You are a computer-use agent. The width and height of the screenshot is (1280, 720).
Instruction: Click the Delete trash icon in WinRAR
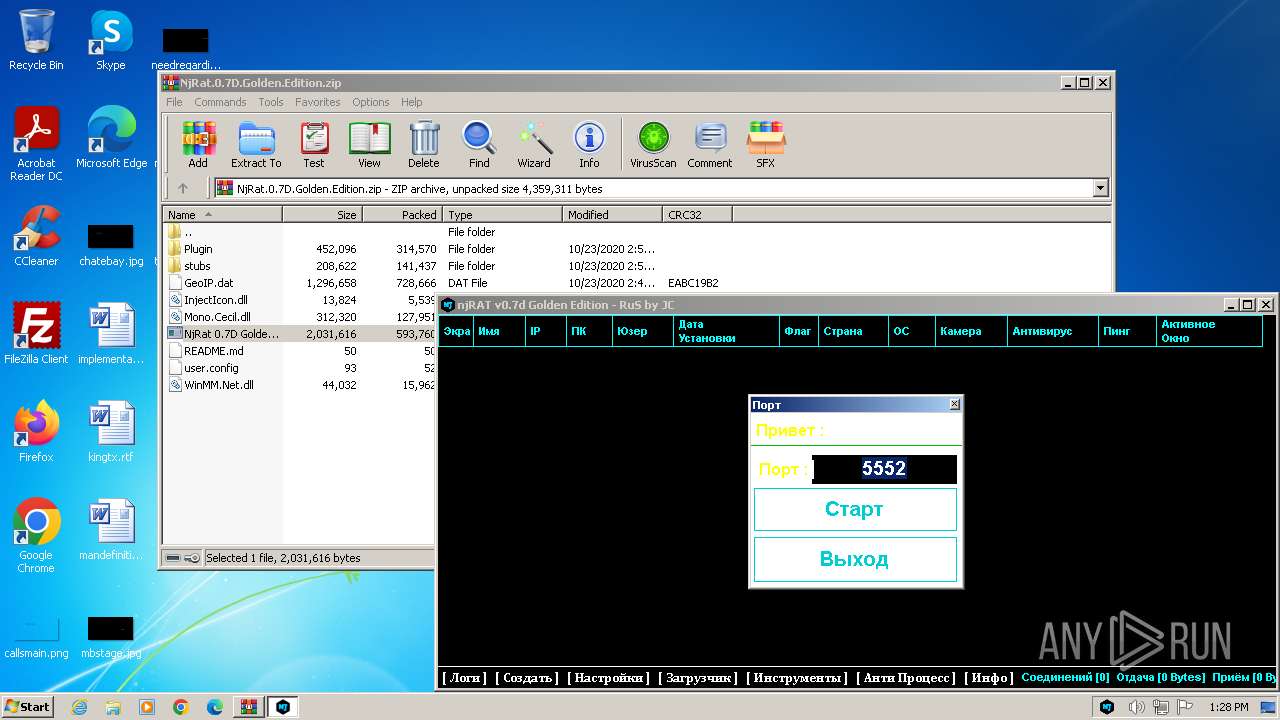[424, 145]
